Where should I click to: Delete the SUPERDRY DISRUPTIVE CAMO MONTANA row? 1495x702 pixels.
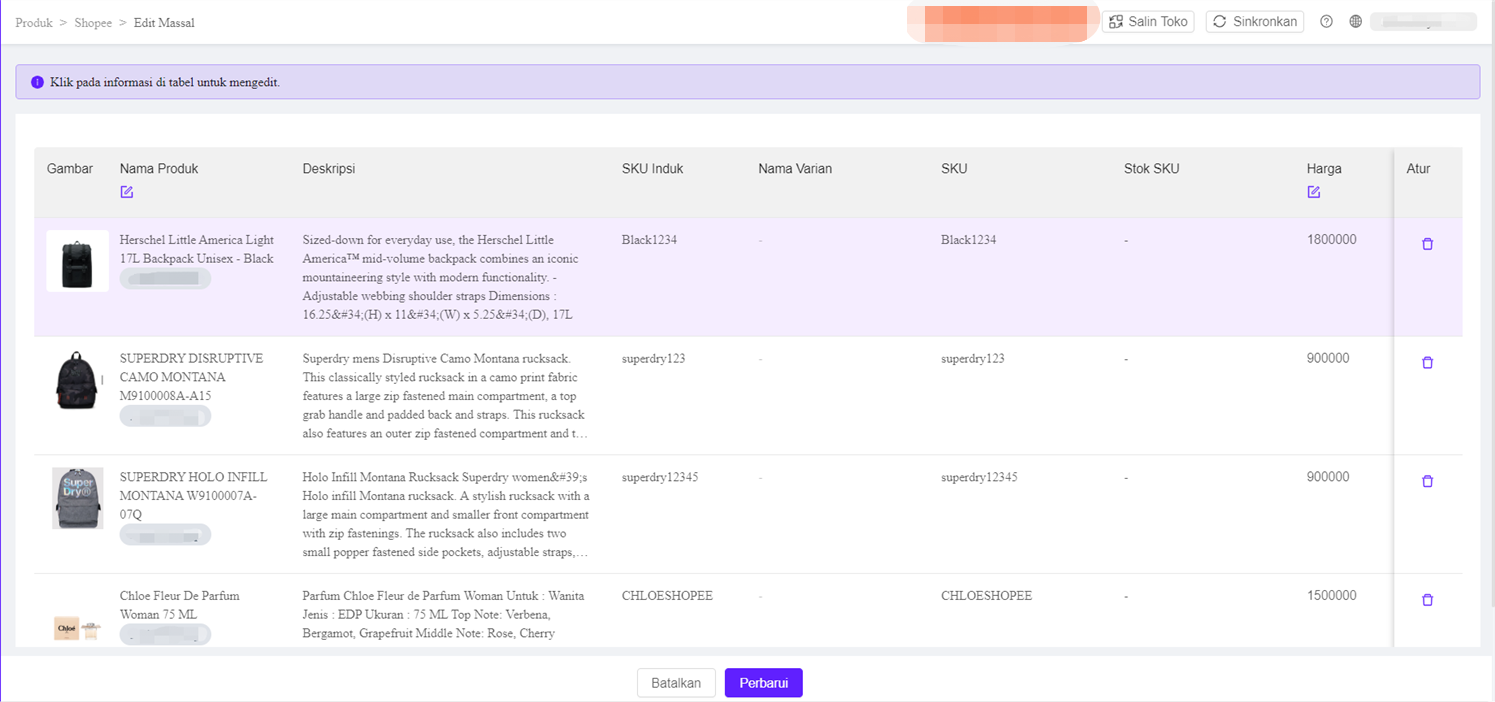[x=1427, y=363]
